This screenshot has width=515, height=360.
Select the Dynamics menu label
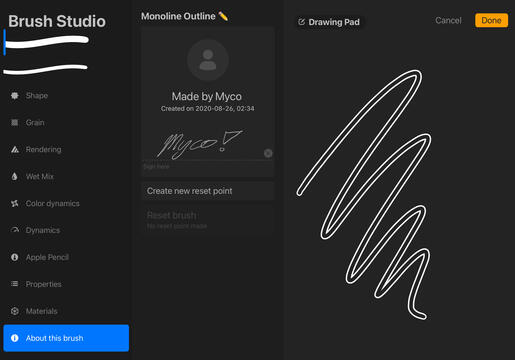(43, 230)
